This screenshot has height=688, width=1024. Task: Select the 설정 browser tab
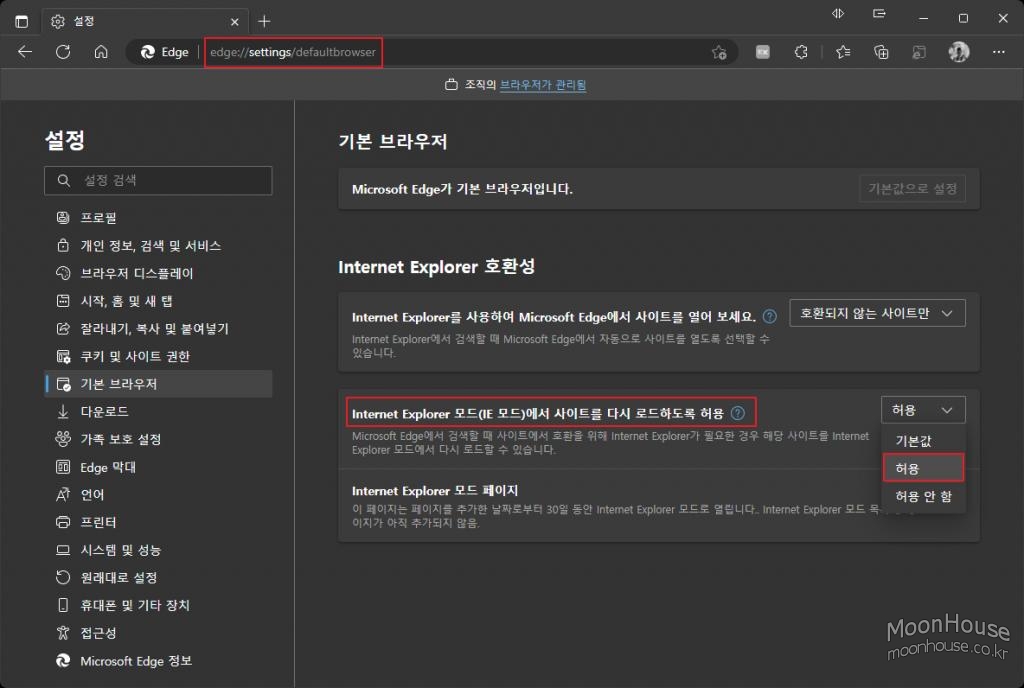[x=145, y=22]
